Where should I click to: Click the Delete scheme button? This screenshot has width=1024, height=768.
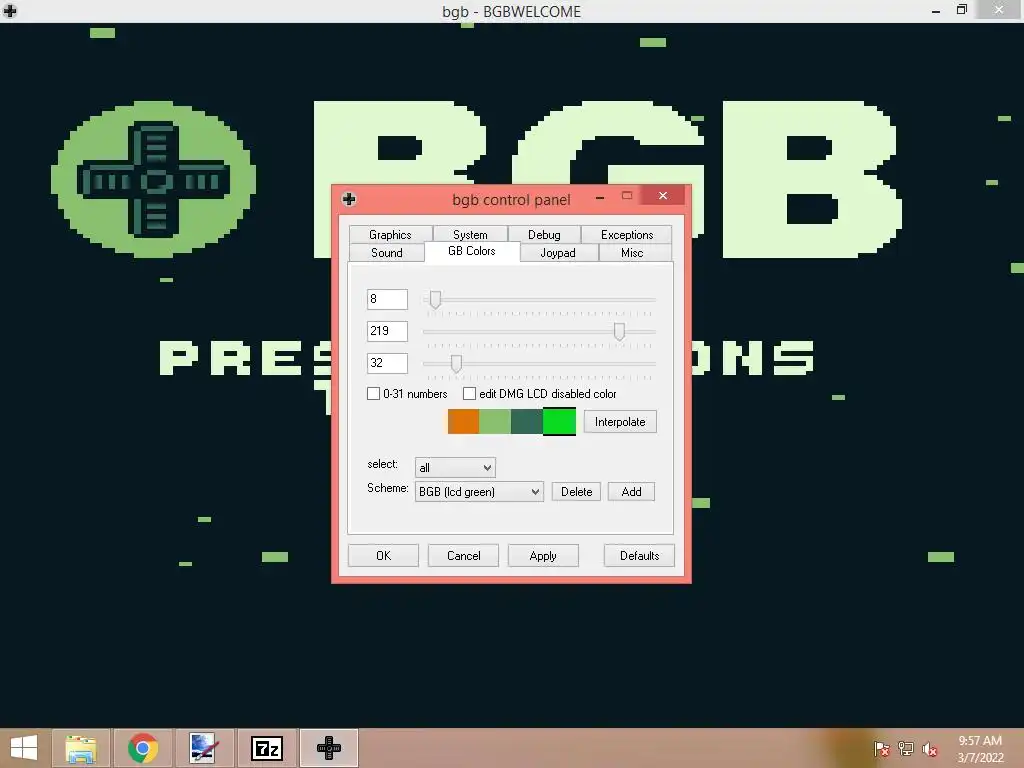(576, 492)
